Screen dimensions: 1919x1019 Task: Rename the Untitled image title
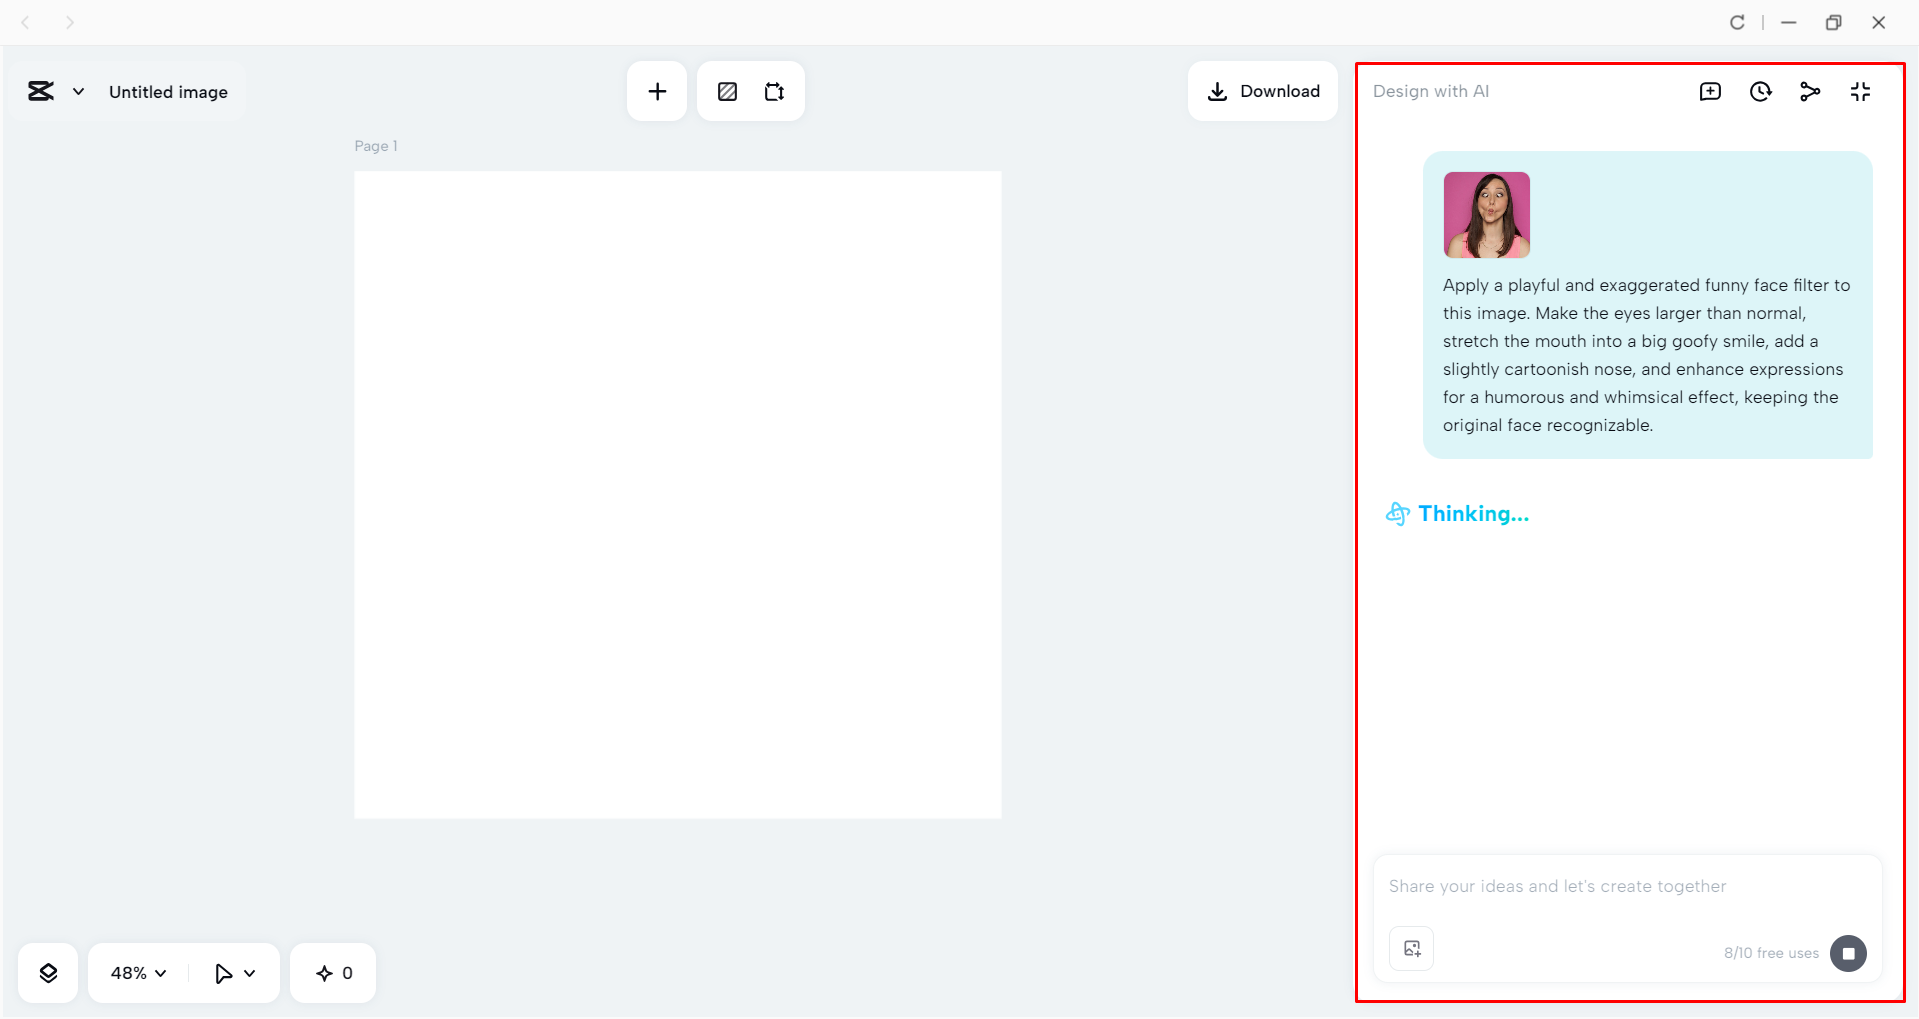pos(168,91)
